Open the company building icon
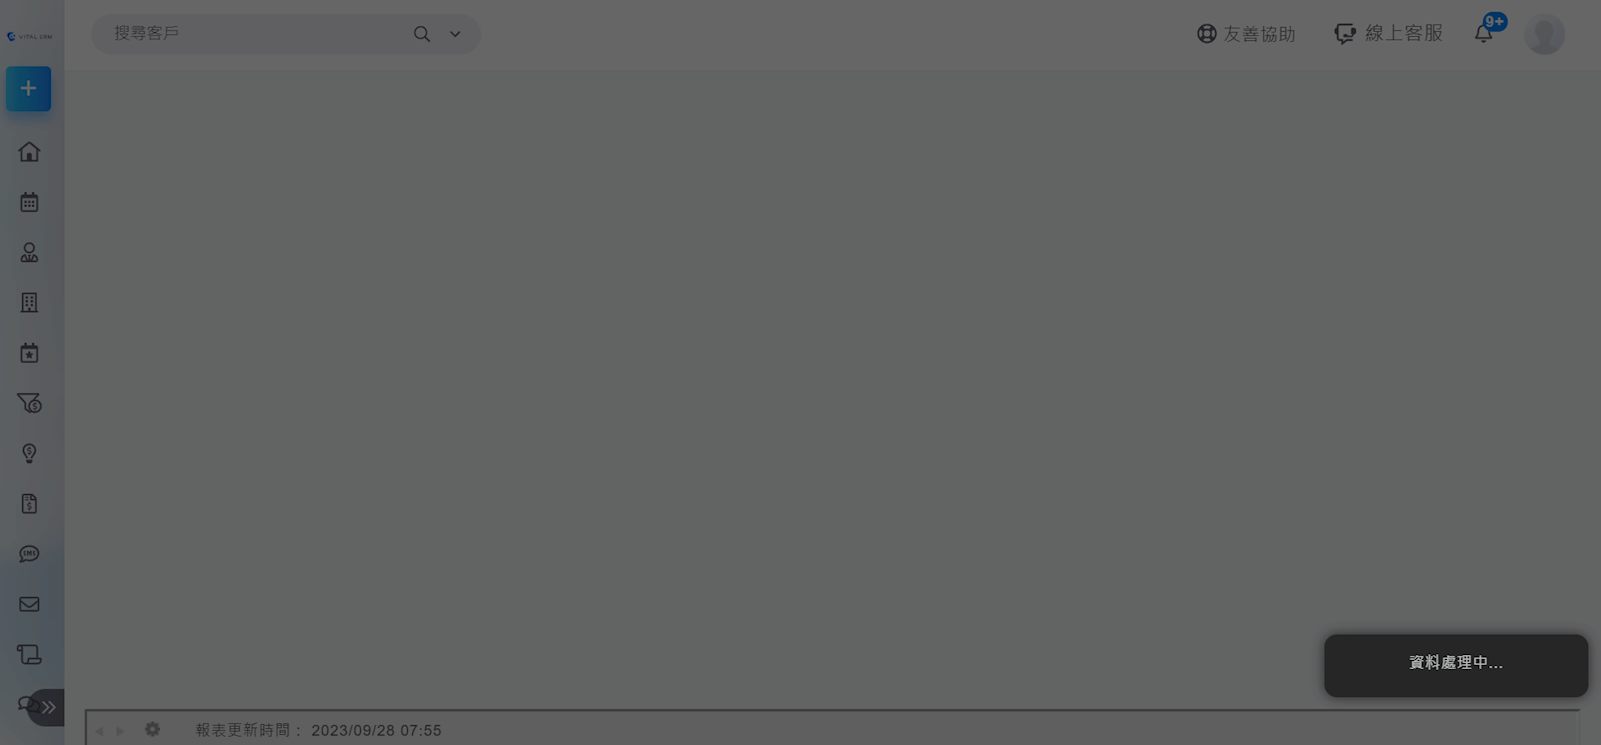1601x745 pixels. tap(29, 302)
